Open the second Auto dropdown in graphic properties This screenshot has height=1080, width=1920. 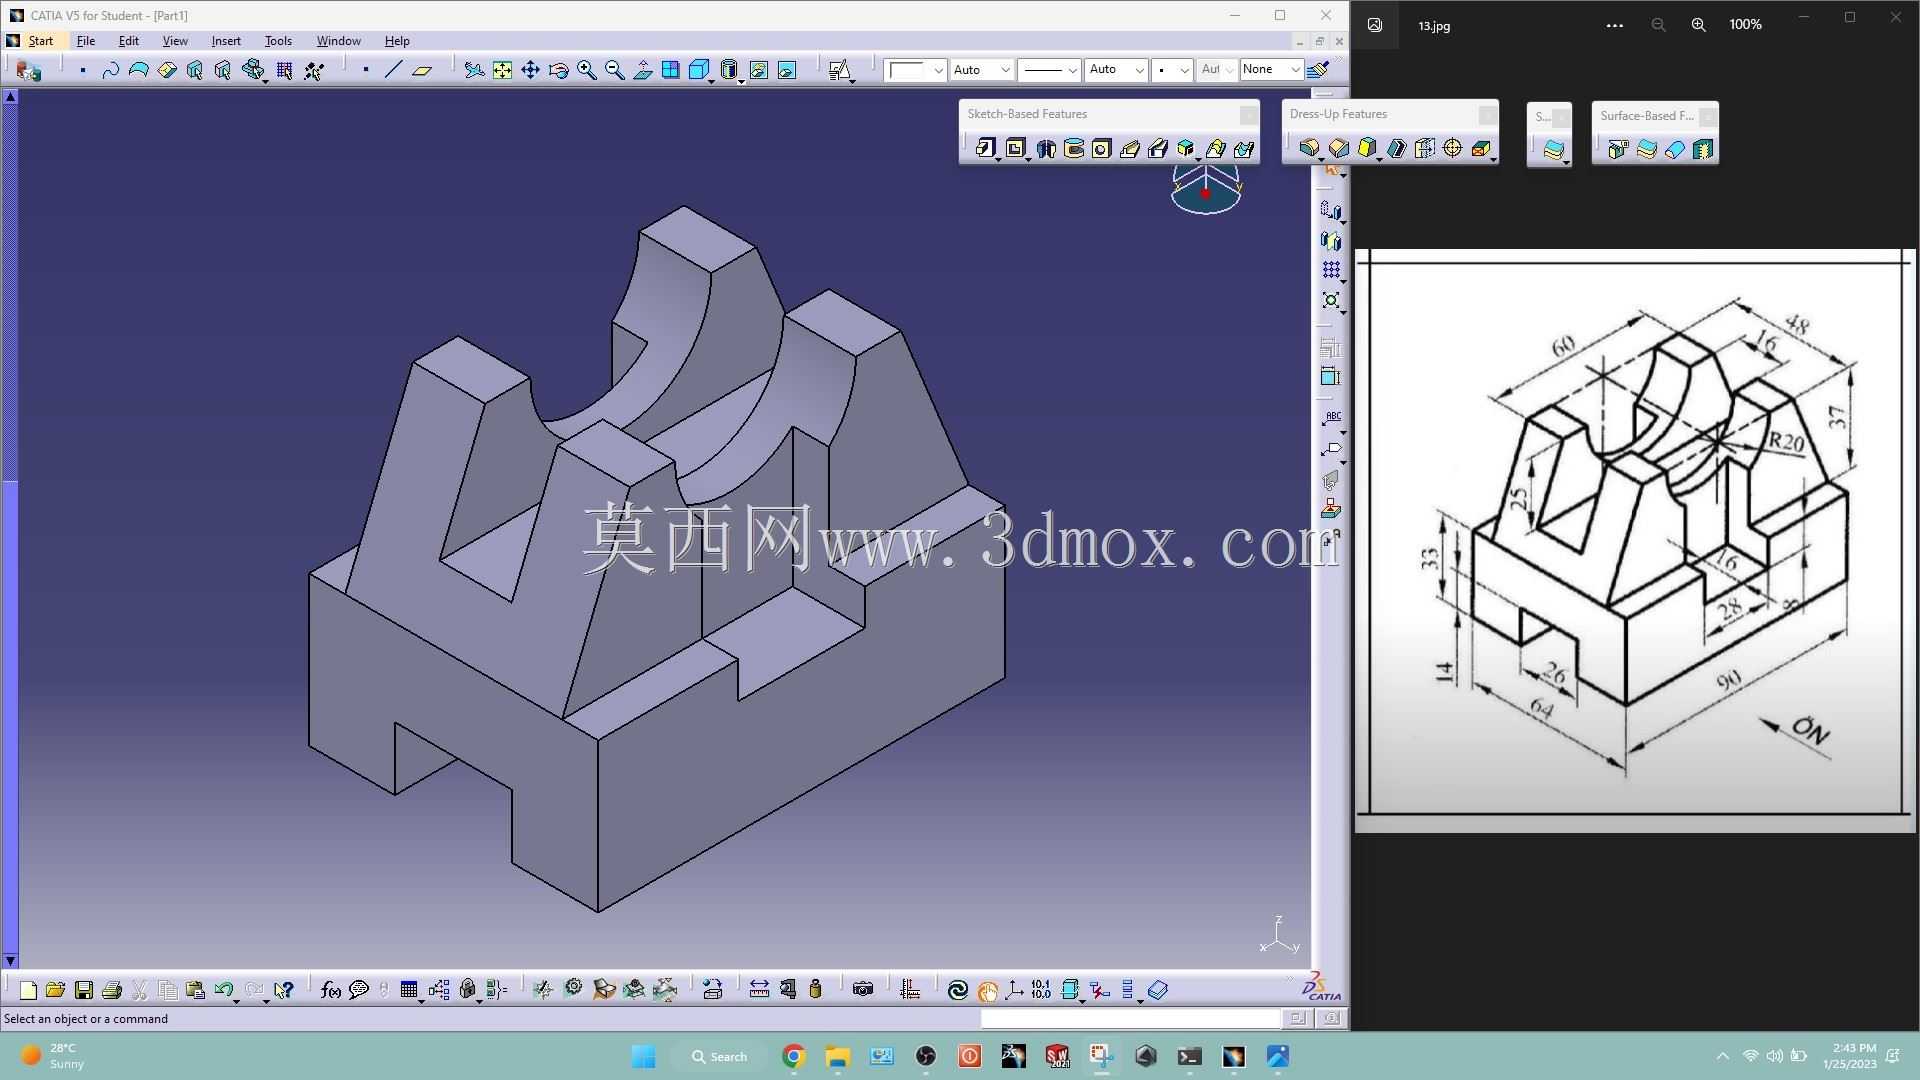1139,70
